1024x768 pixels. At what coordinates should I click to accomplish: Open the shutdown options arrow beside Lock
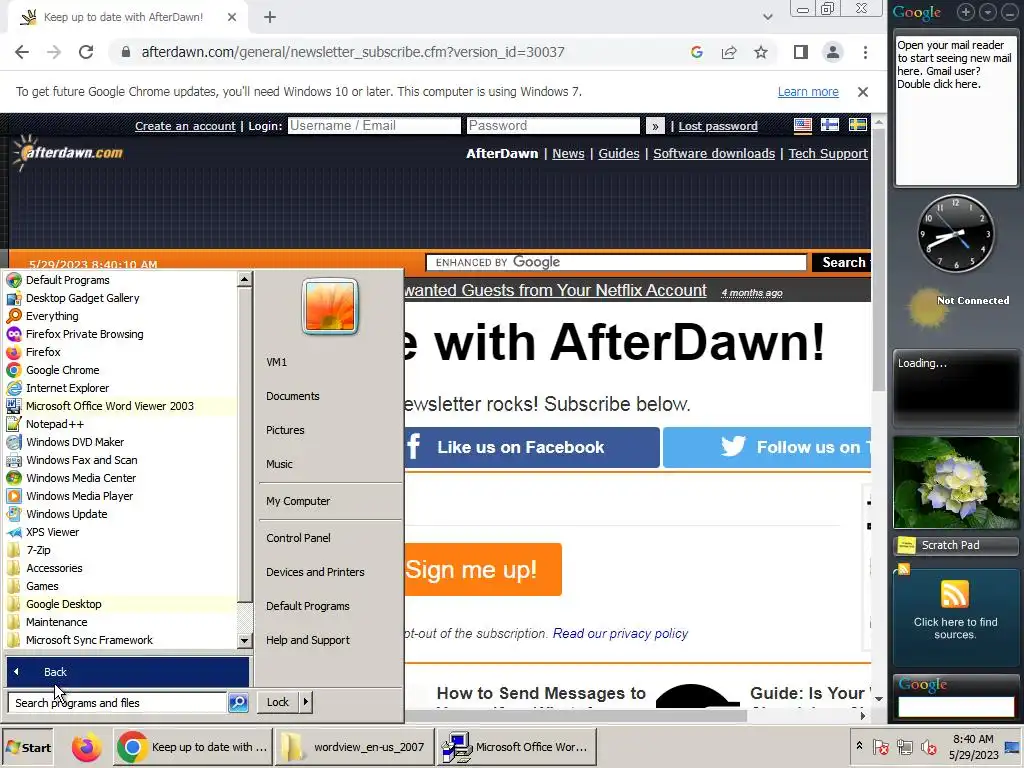tap(306, 702)
